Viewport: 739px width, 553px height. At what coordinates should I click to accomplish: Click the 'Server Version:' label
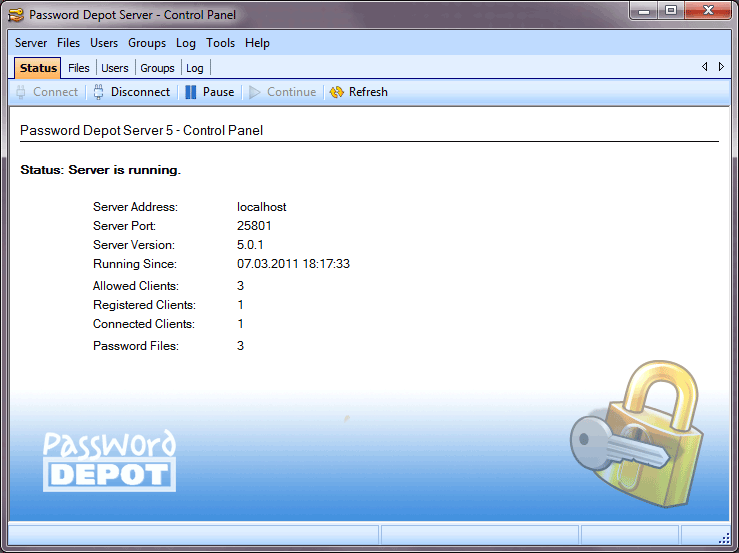click(x=133, y=245)
